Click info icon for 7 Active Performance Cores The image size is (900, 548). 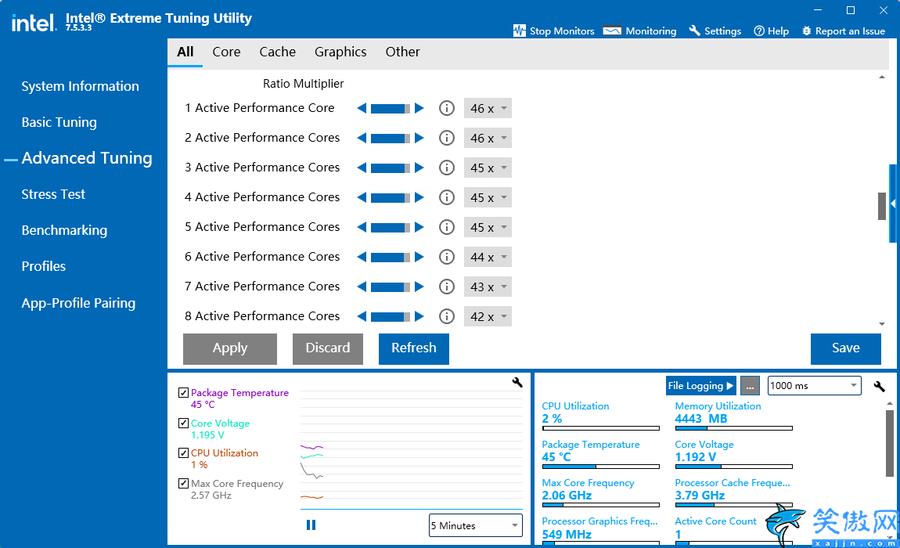click(447, 286)
